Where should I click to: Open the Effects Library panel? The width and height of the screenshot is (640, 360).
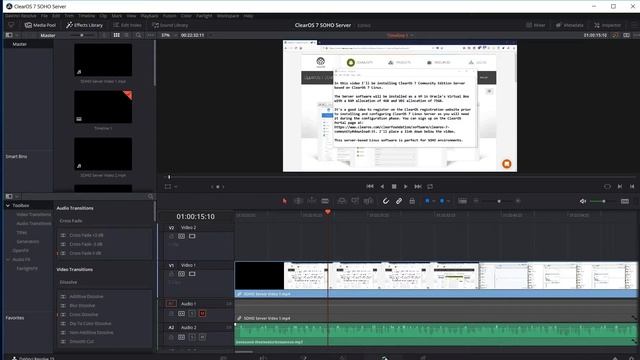[x=84, y=25]
